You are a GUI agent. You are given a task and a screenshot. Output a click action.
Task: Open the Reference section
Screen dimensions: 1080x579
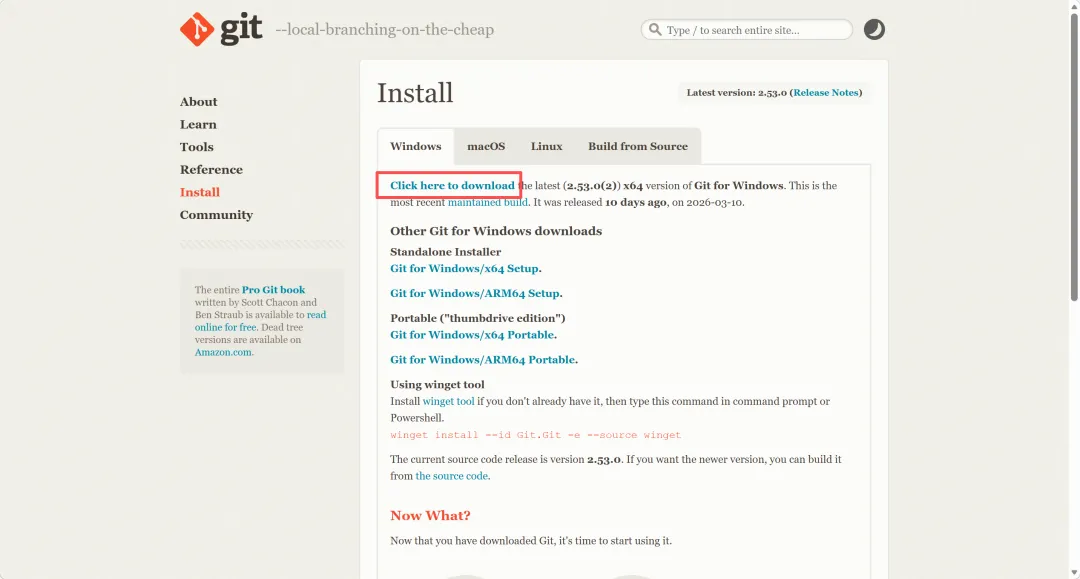211,170
